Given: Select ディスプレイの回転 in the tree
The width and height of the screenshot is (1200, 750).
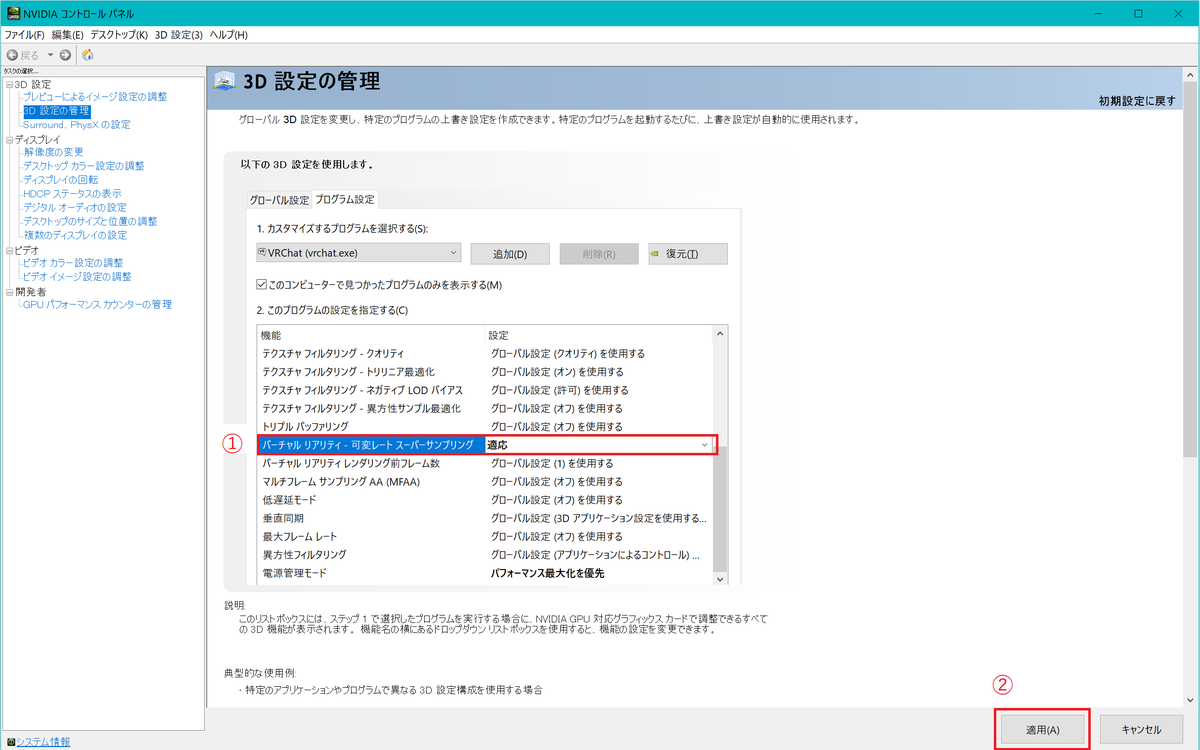Looking at the screenshot, I should pos(61,180).
